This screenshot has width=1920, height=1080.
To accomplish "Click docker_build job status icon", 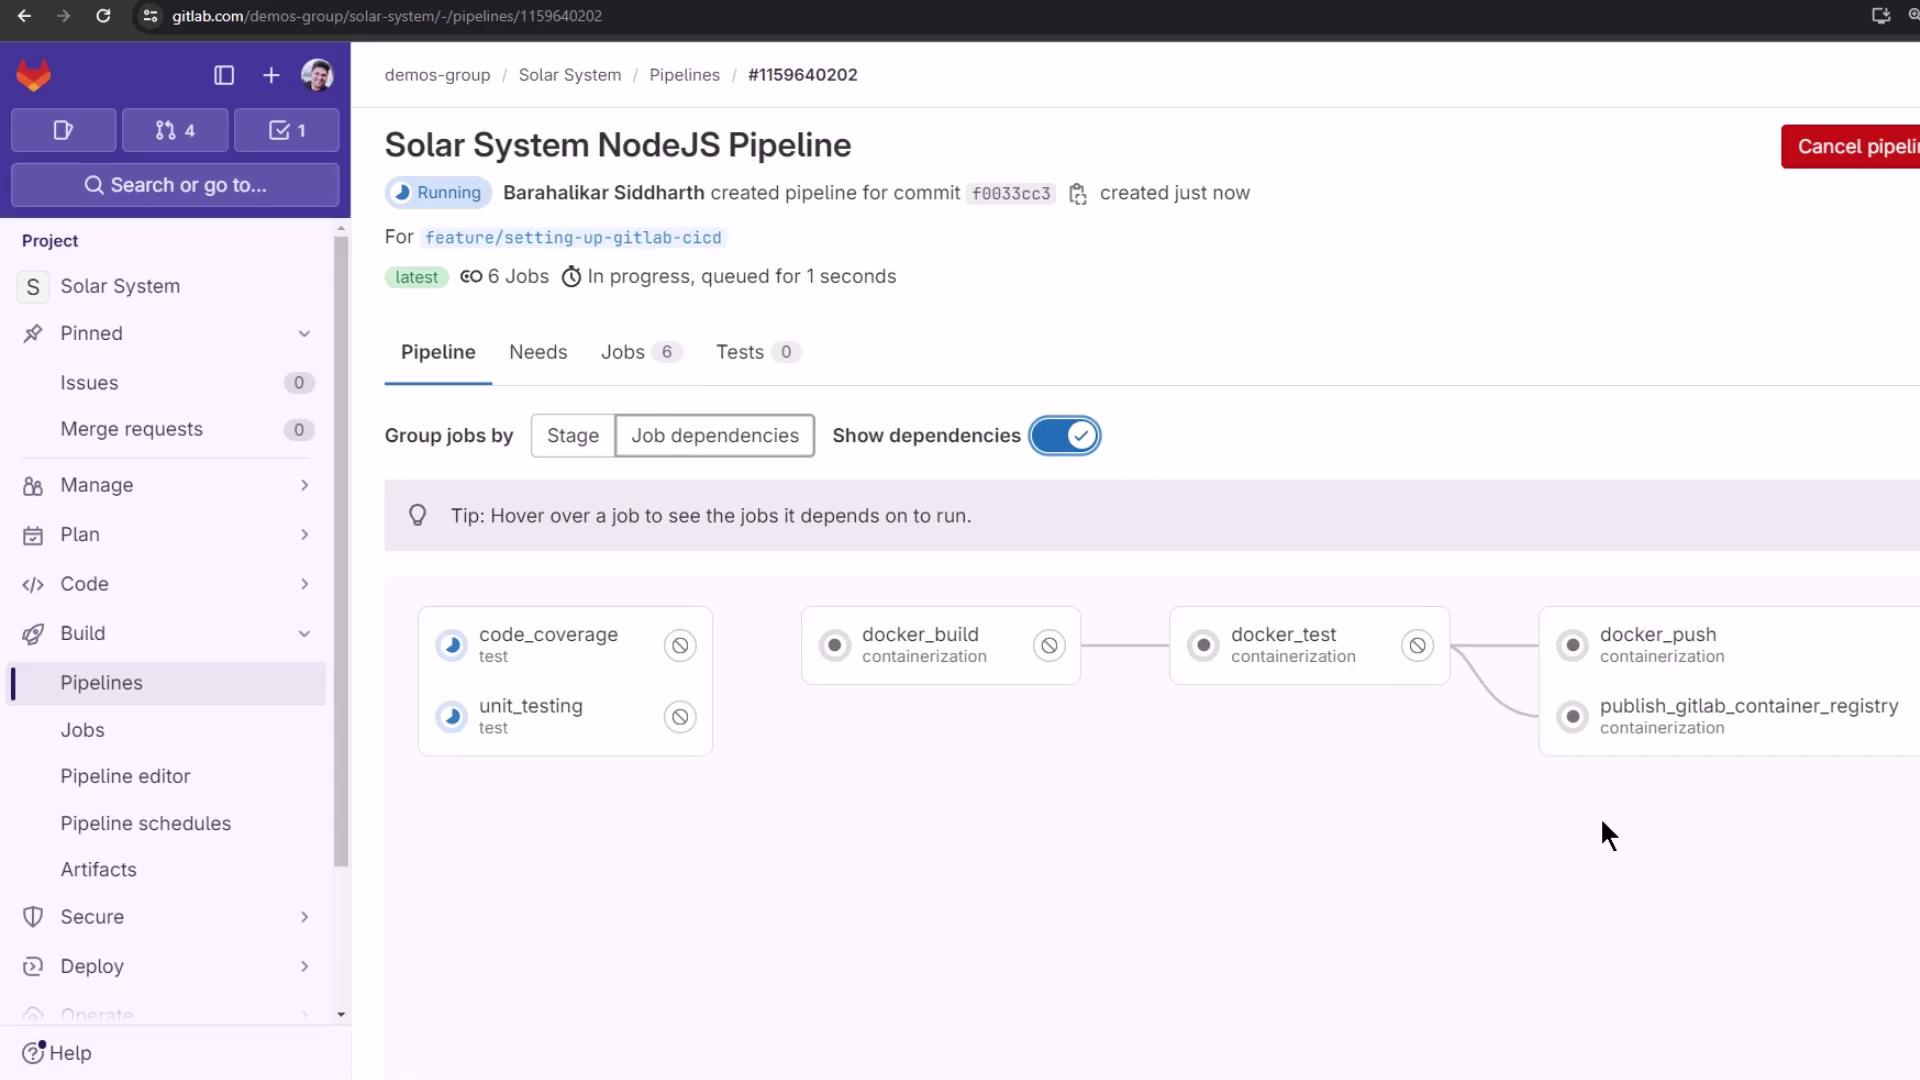I will pyautogui.click(x=835, y=645).
